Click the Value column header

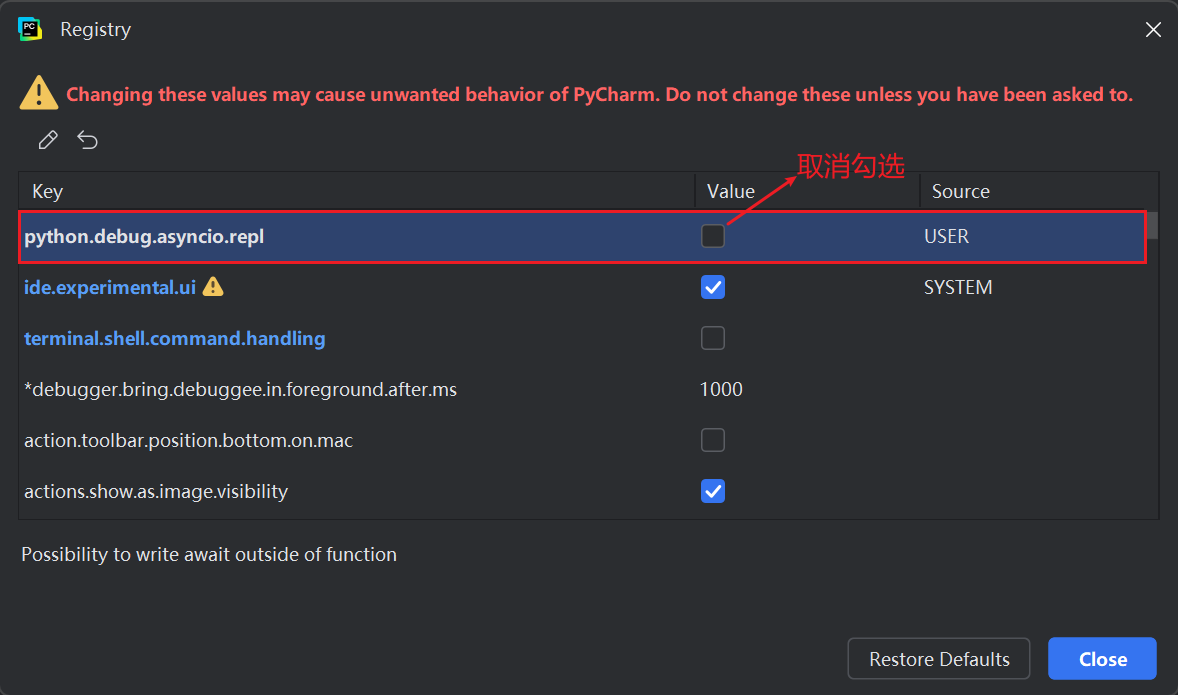(731, 191)
